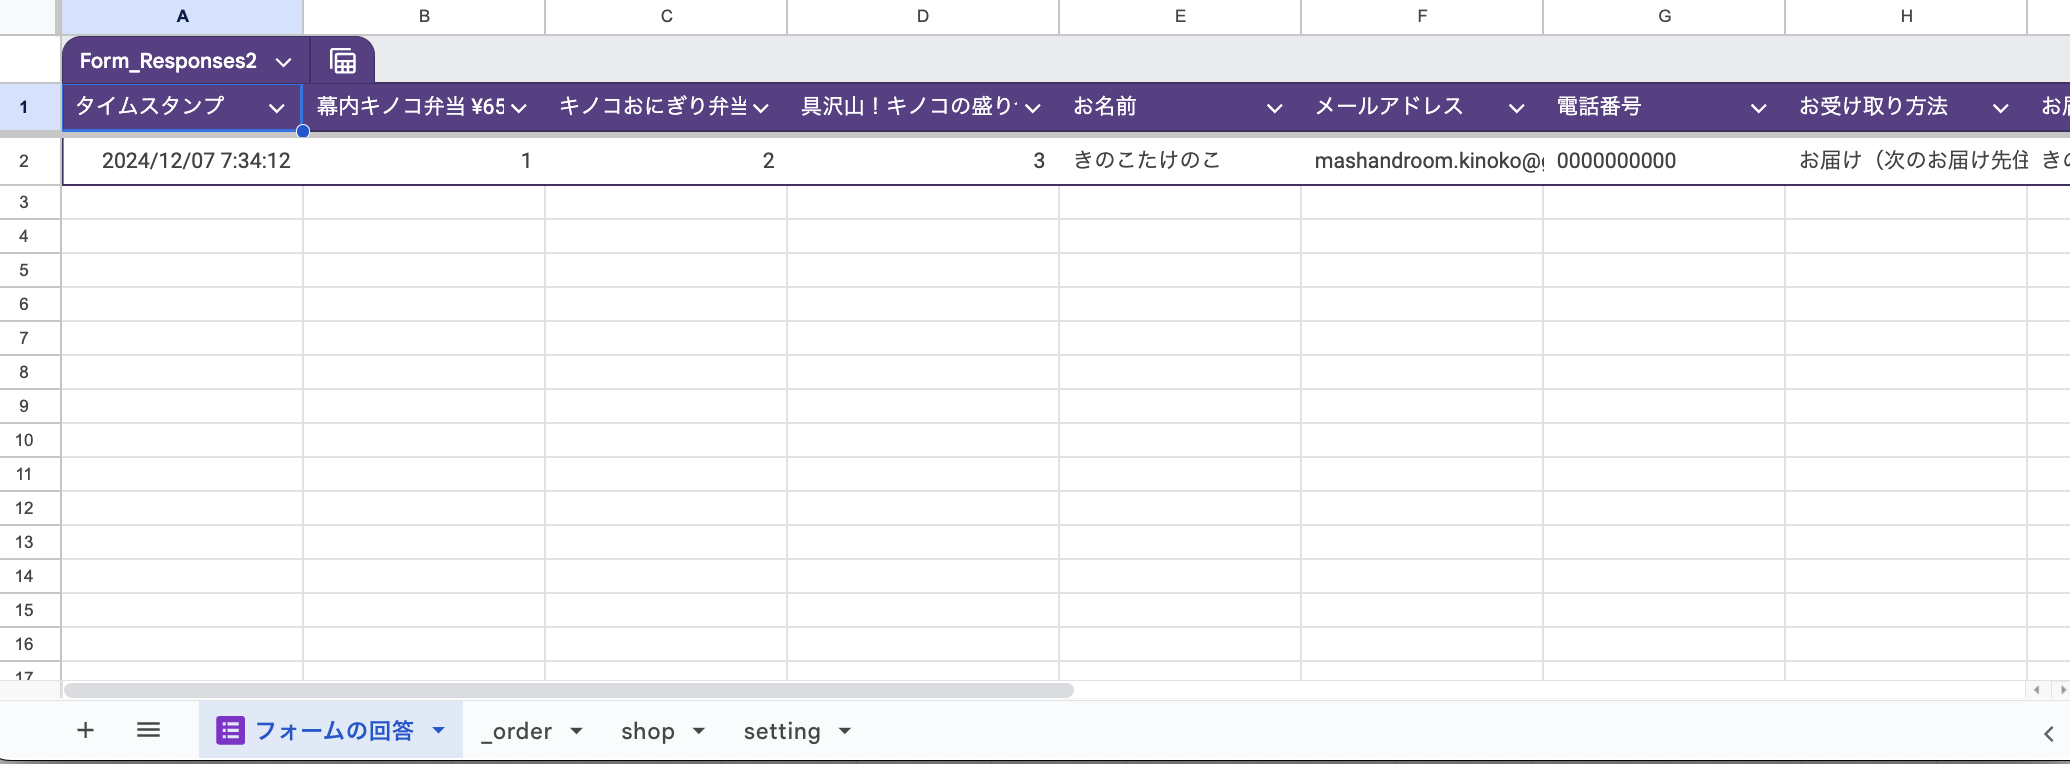Click the お受け取り方法 header cell text
The width and height of the screenshot is (2070, 764).
[x=1873, y=107]
